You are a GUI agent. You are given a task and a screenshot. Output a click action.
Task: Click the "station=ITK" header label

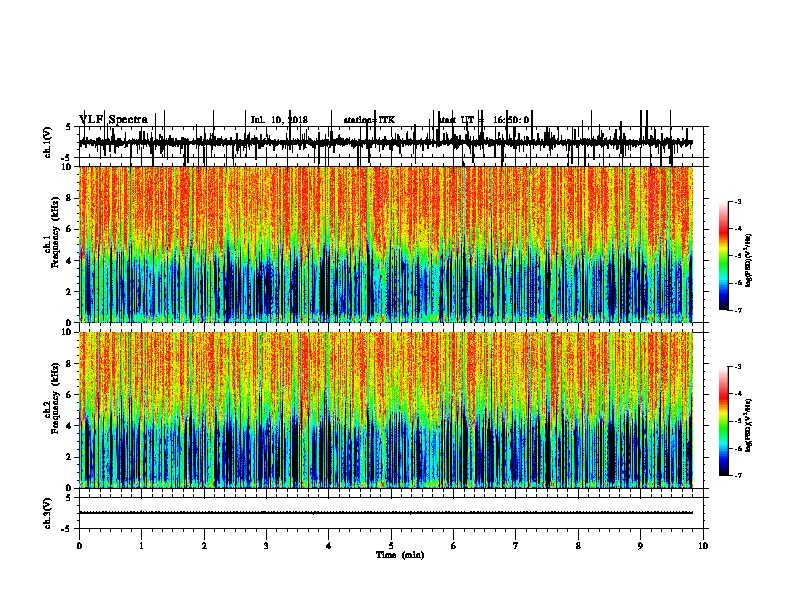point(369,120)
